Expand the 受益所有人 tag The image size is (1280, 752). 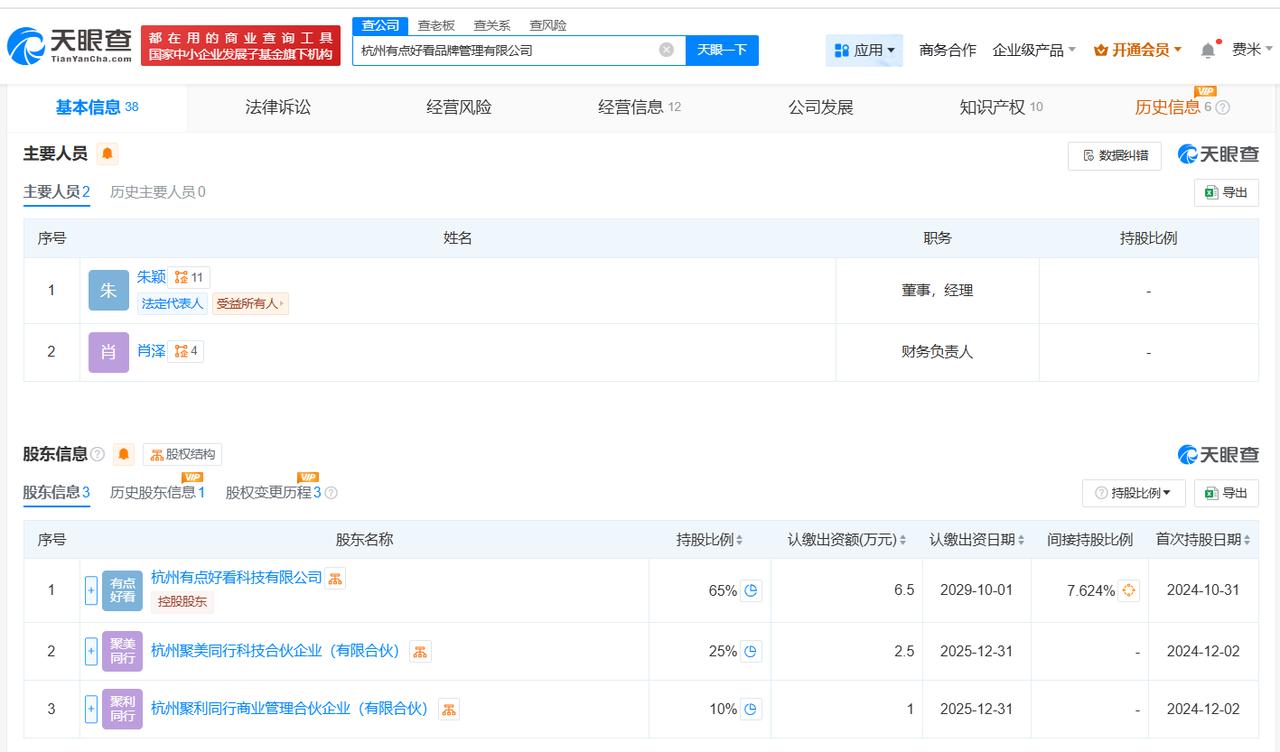coord(250,303)
